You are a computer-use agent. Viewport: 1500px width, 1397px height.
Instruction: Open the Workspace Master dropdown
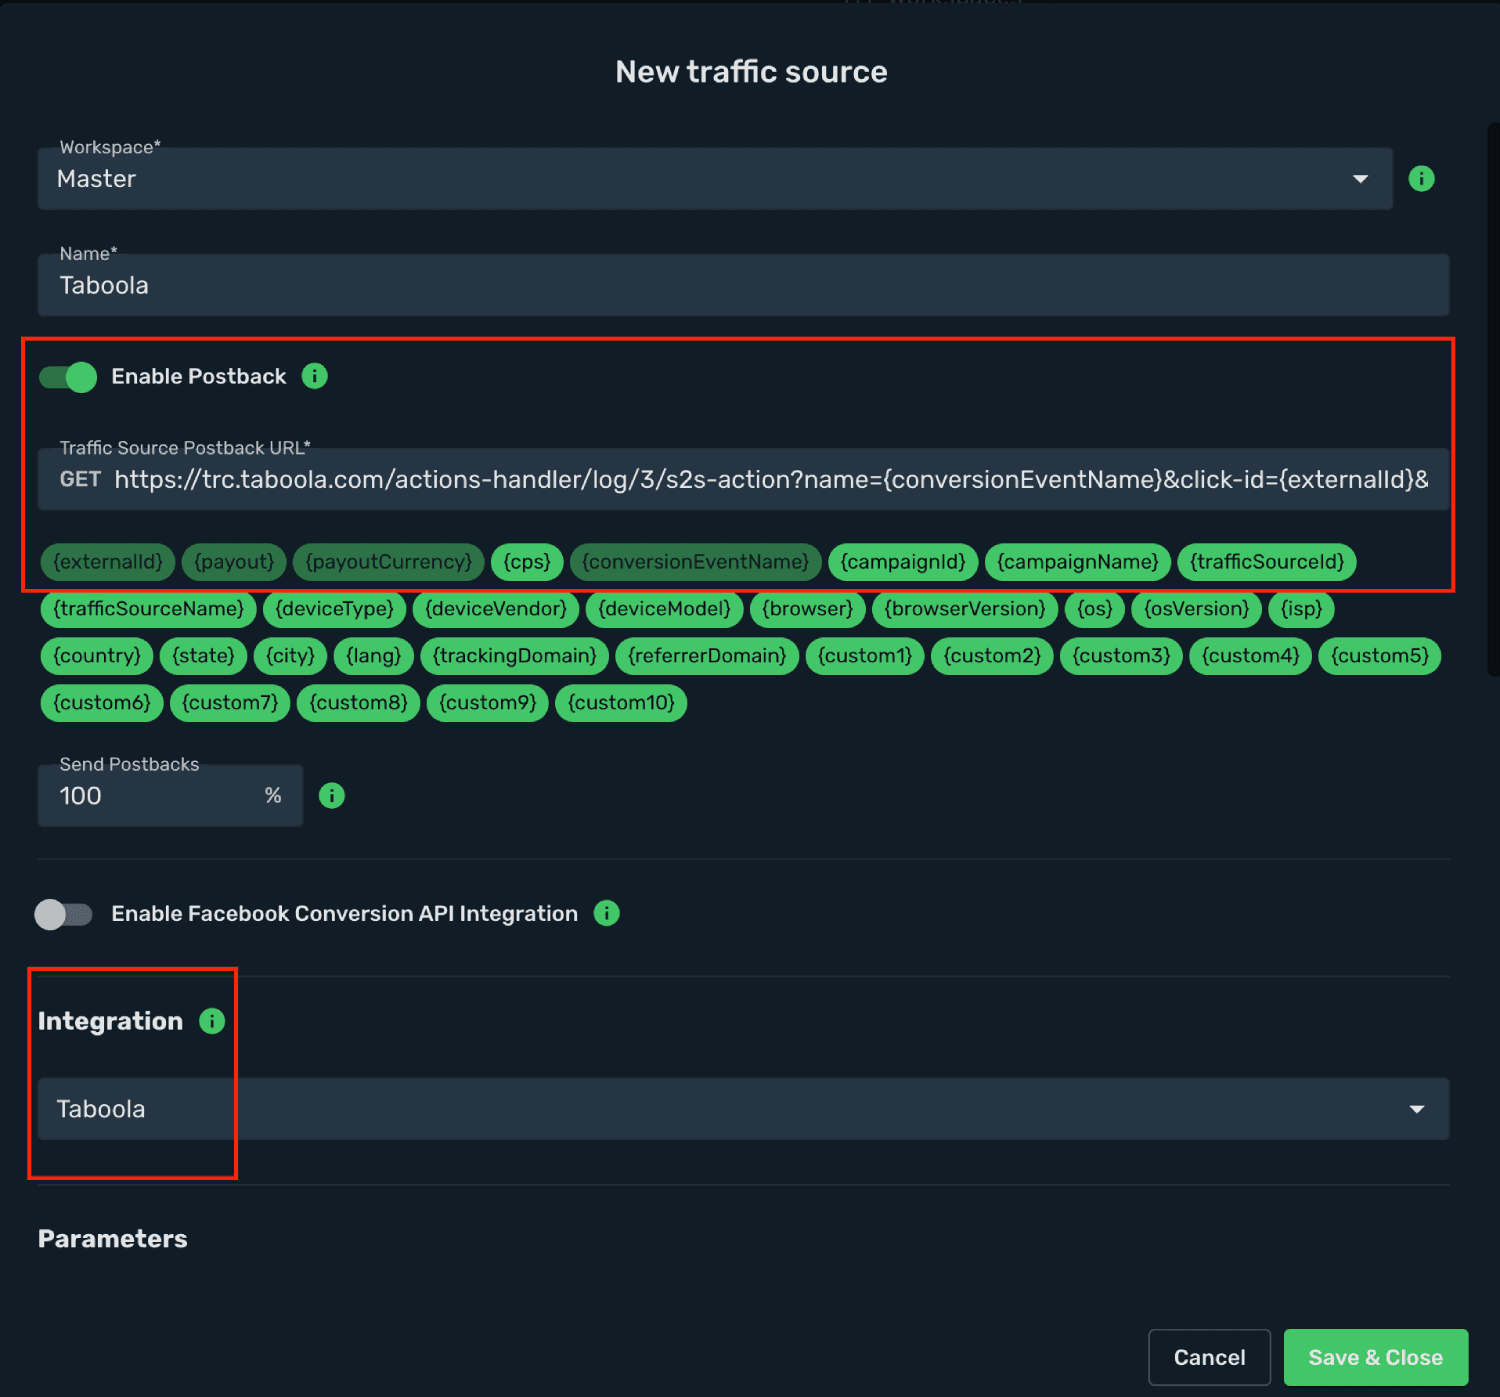point(715,179)
